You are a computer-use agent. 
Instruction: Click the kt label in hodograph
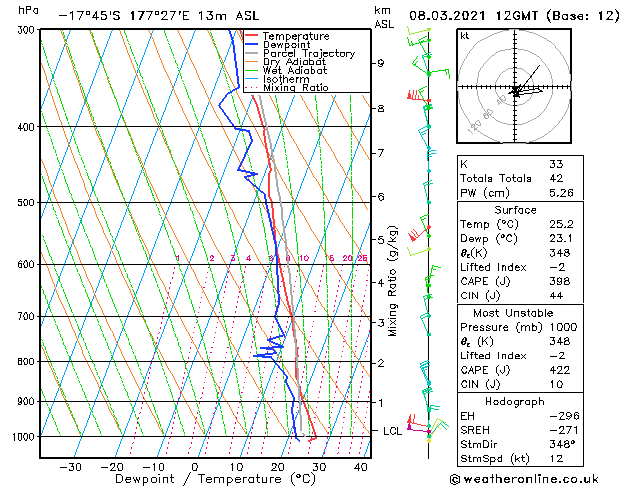coord(465,36)
